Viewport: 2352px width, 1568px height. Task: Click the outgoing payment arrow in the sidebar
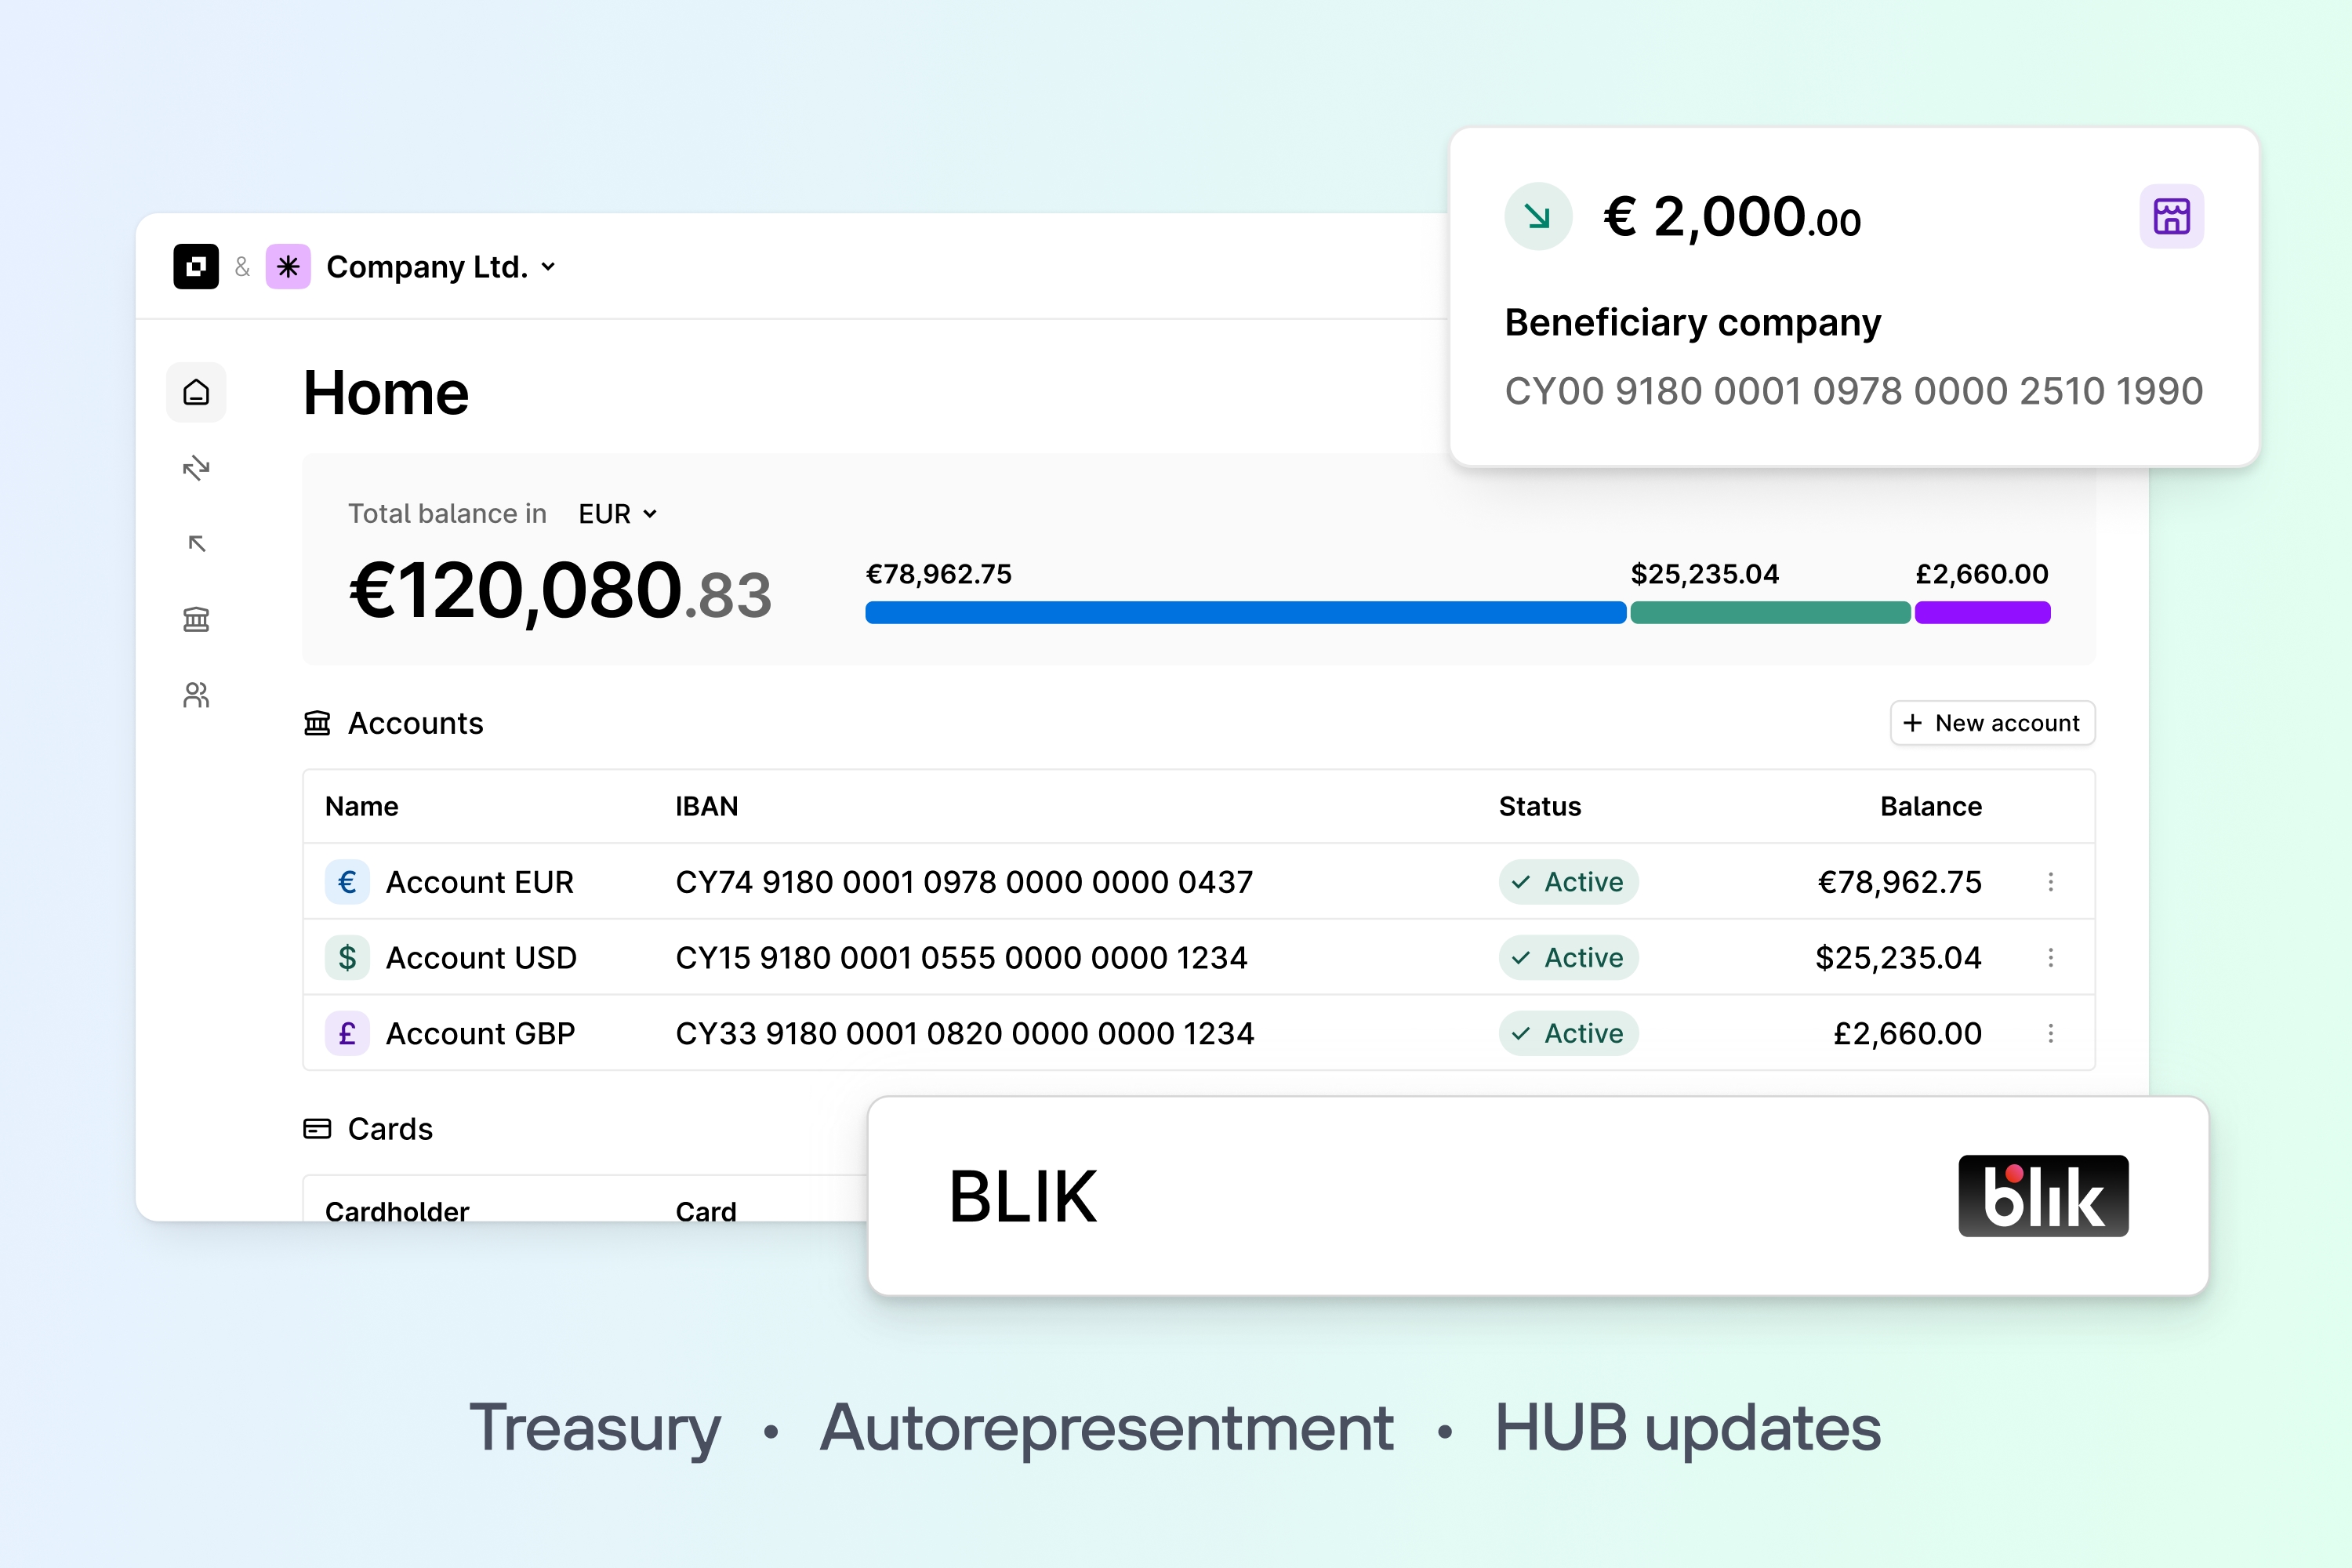click(x=196, y=543)
